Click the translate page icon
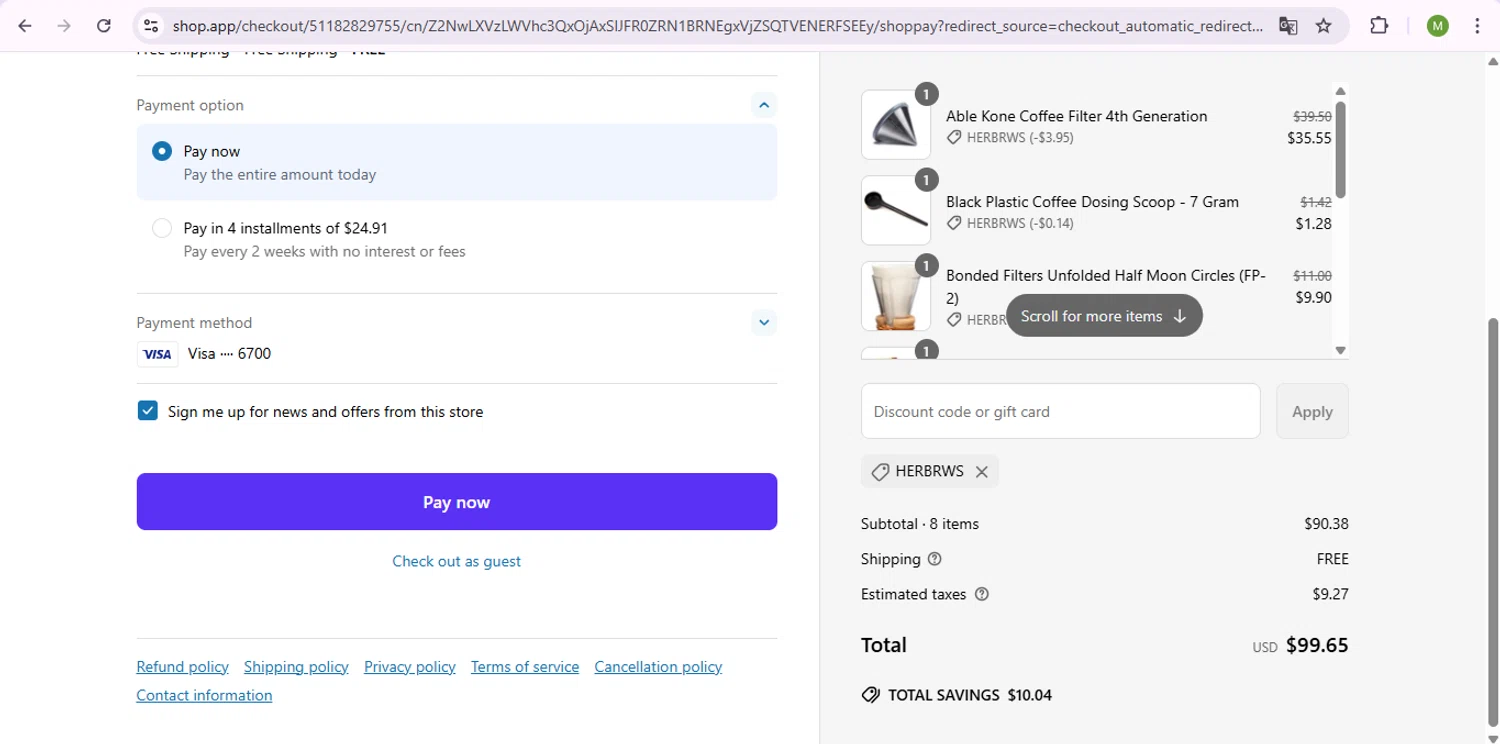This screenshot has height=744, width=1500. [1288, 26]
